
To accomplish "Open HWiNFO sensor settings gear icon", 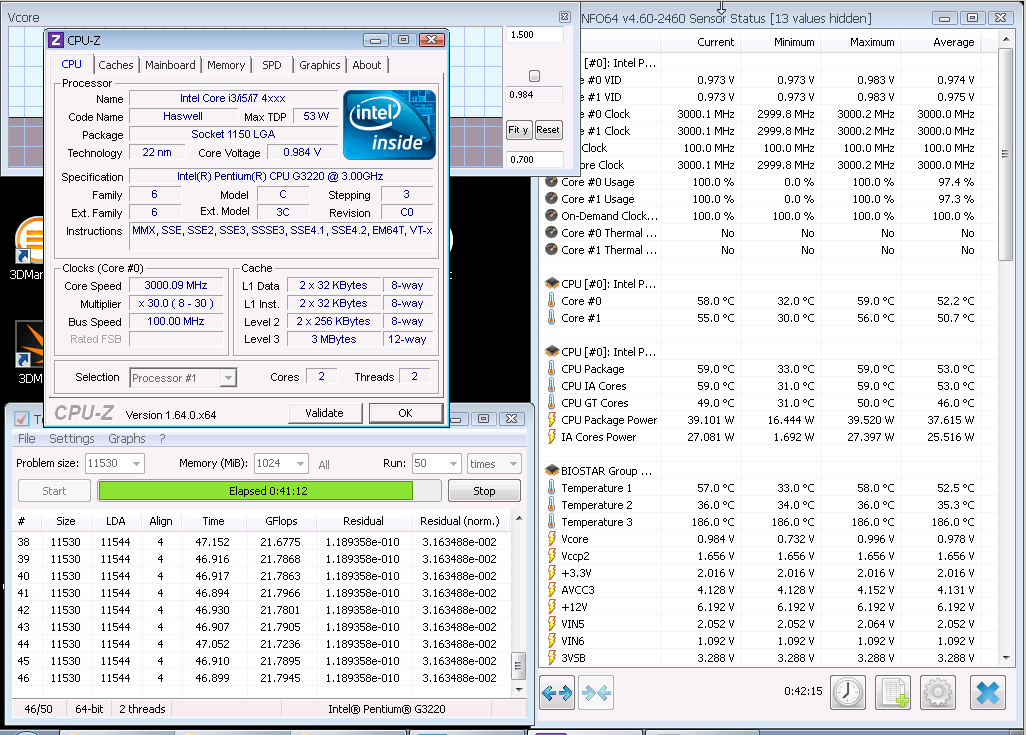I will coord(938,692).
